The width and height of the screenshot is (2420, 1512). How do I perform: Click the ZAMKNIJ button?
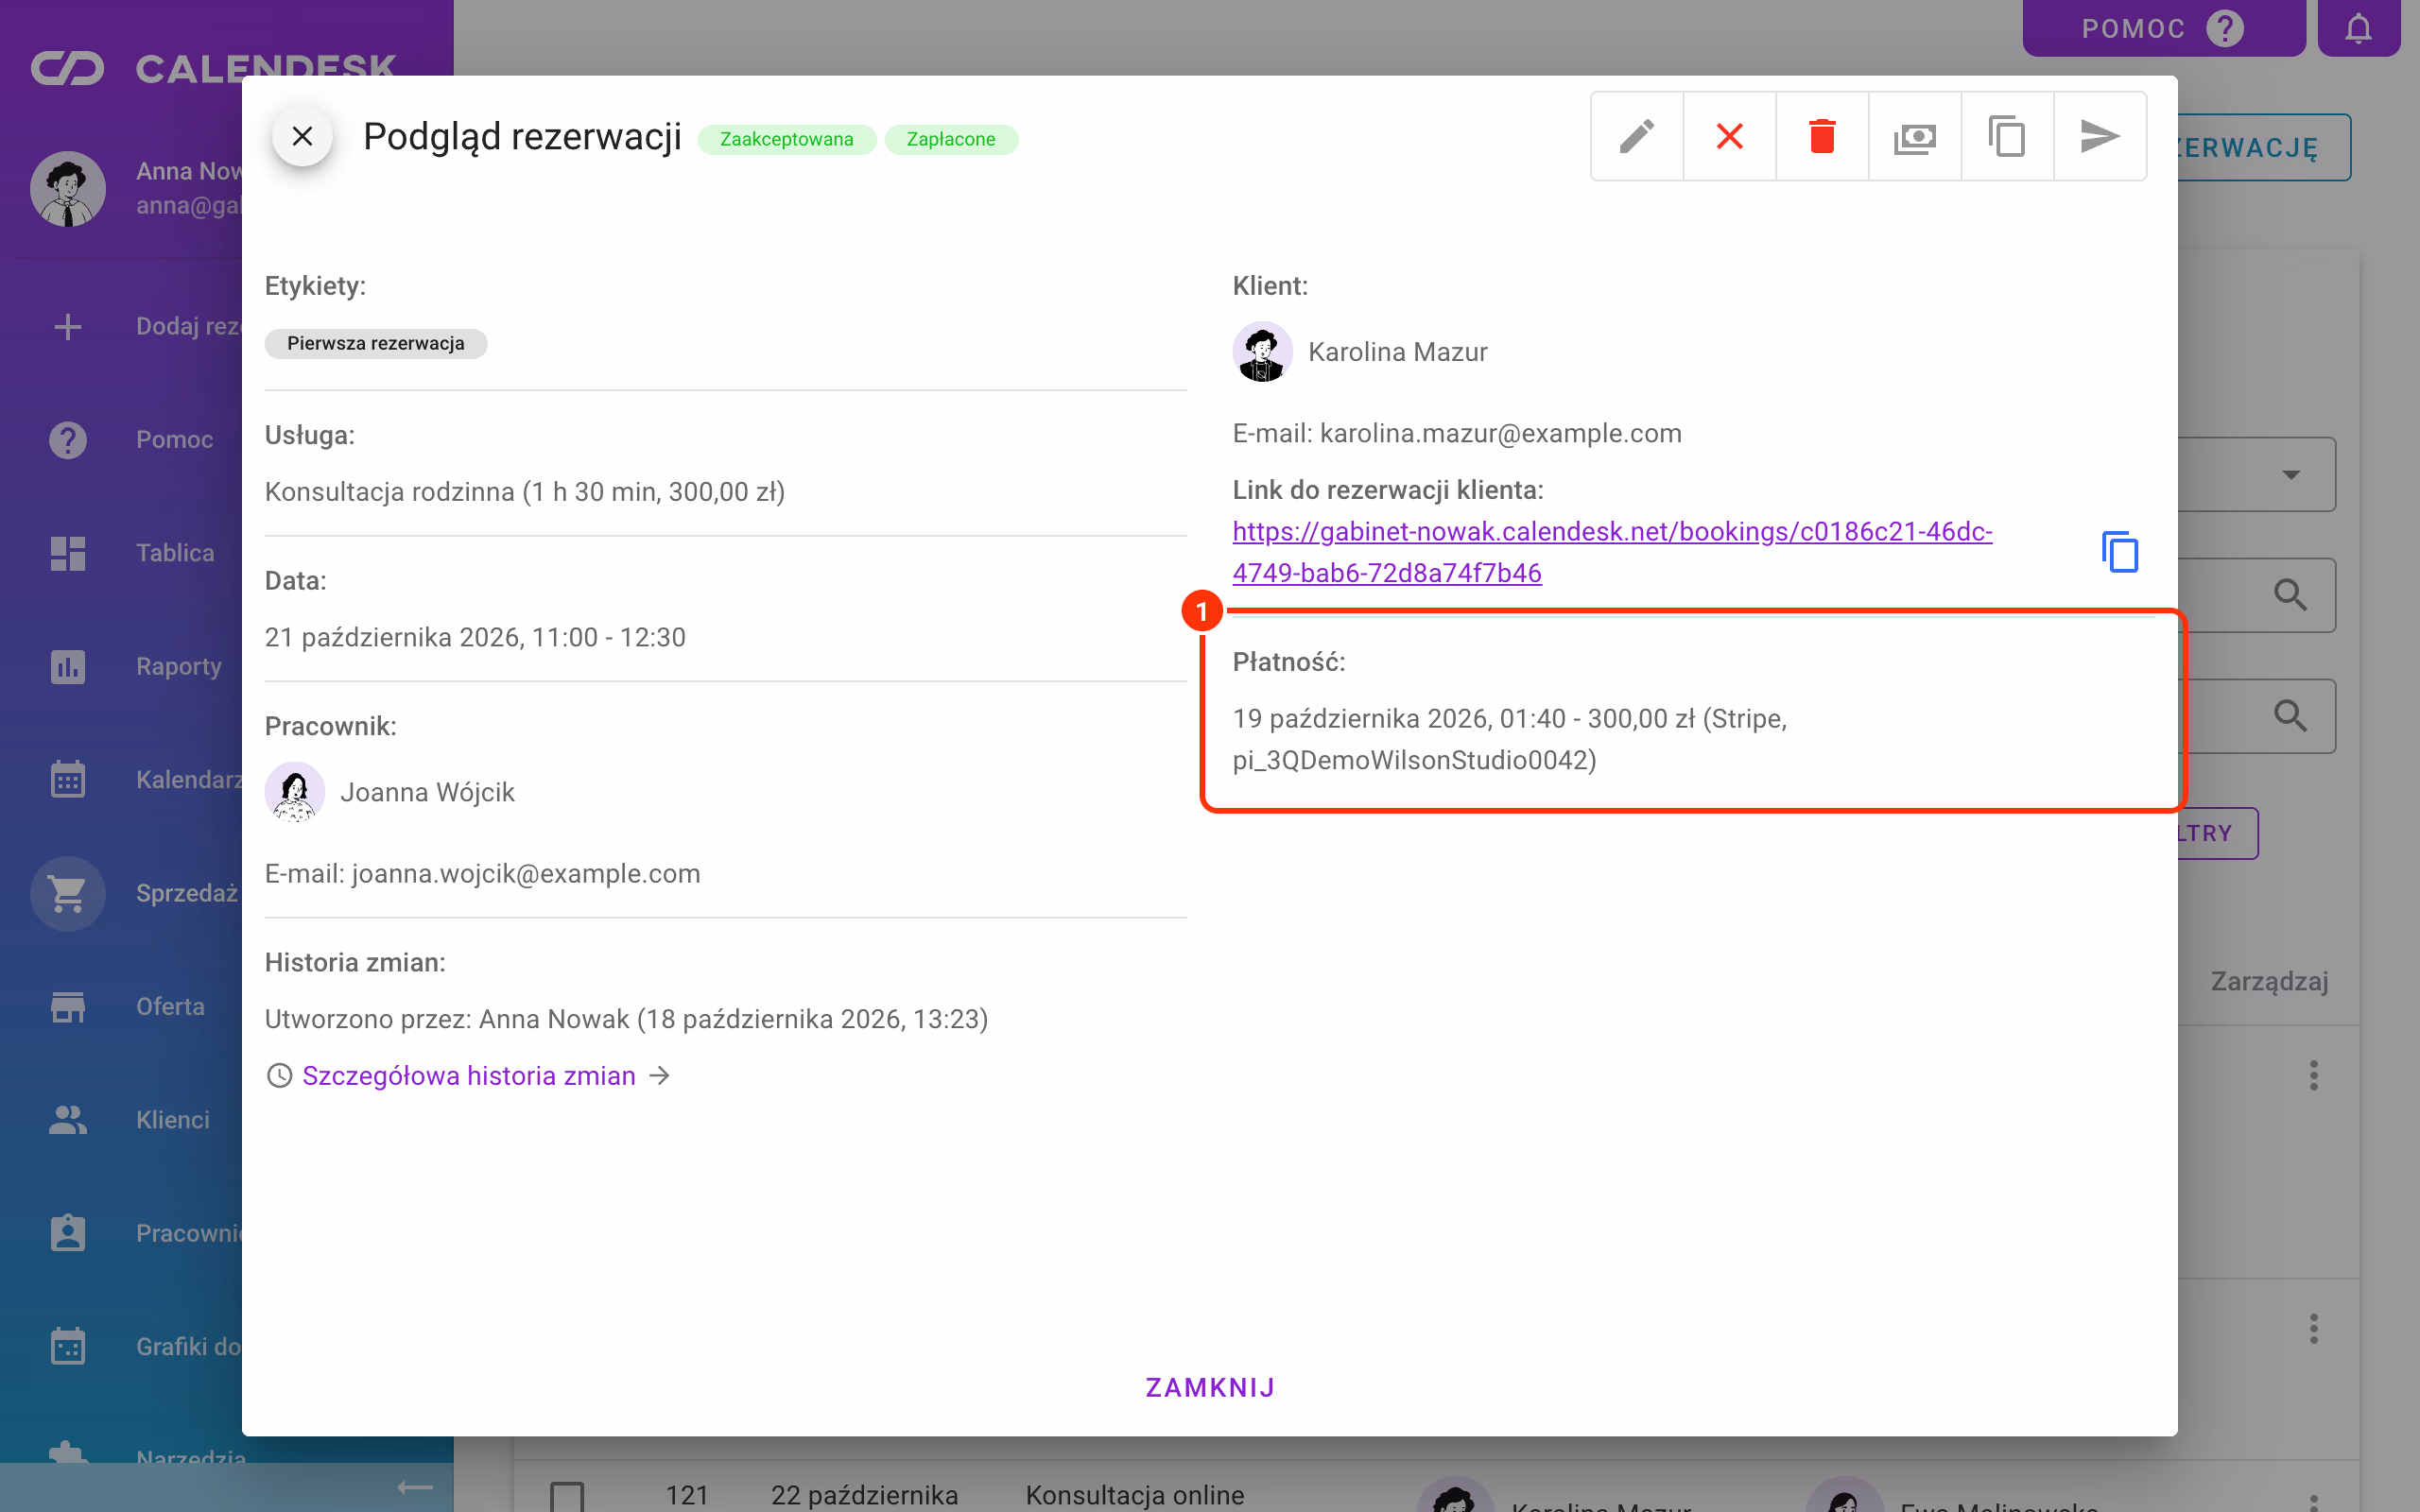[x=1210, y=1388]
